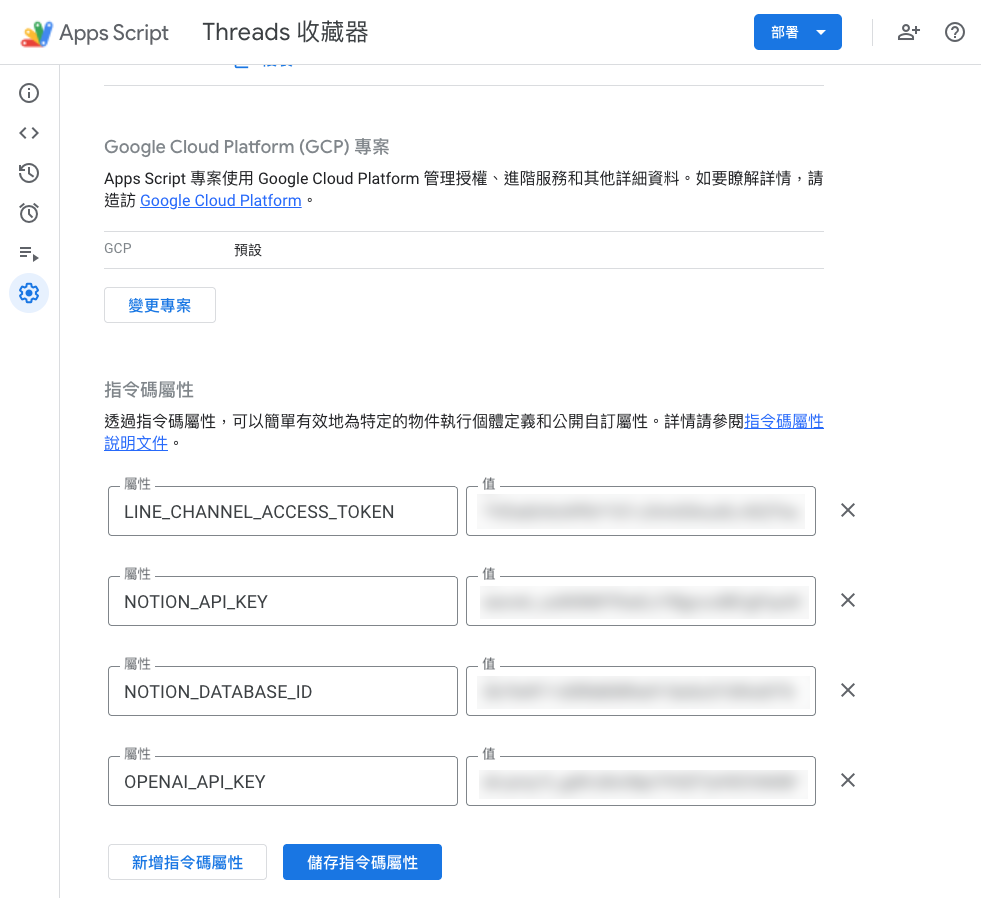Open Project Settings gear icon
The height and width of the screenshot is (898, 981).
point(29,293)
